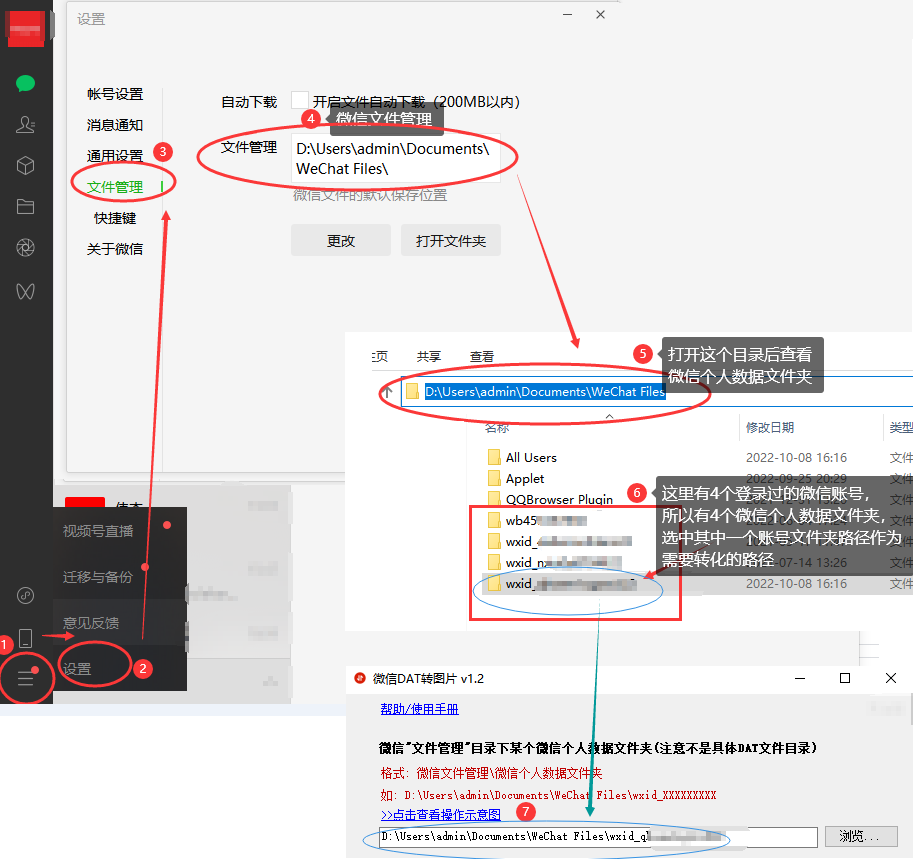Open the 帮助/使用手册 link
The height and width of the screenshot is (859, 913).
click(x=419, y=709)
